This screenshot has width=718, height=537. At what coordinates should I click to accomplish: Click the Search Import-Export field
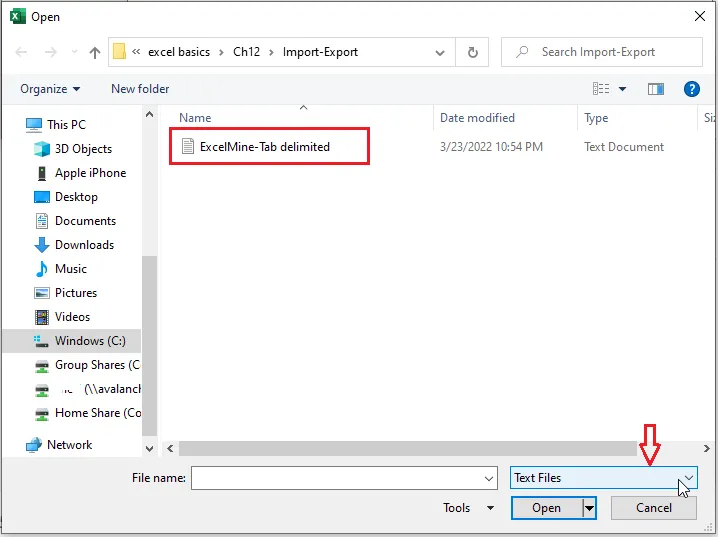602,52
